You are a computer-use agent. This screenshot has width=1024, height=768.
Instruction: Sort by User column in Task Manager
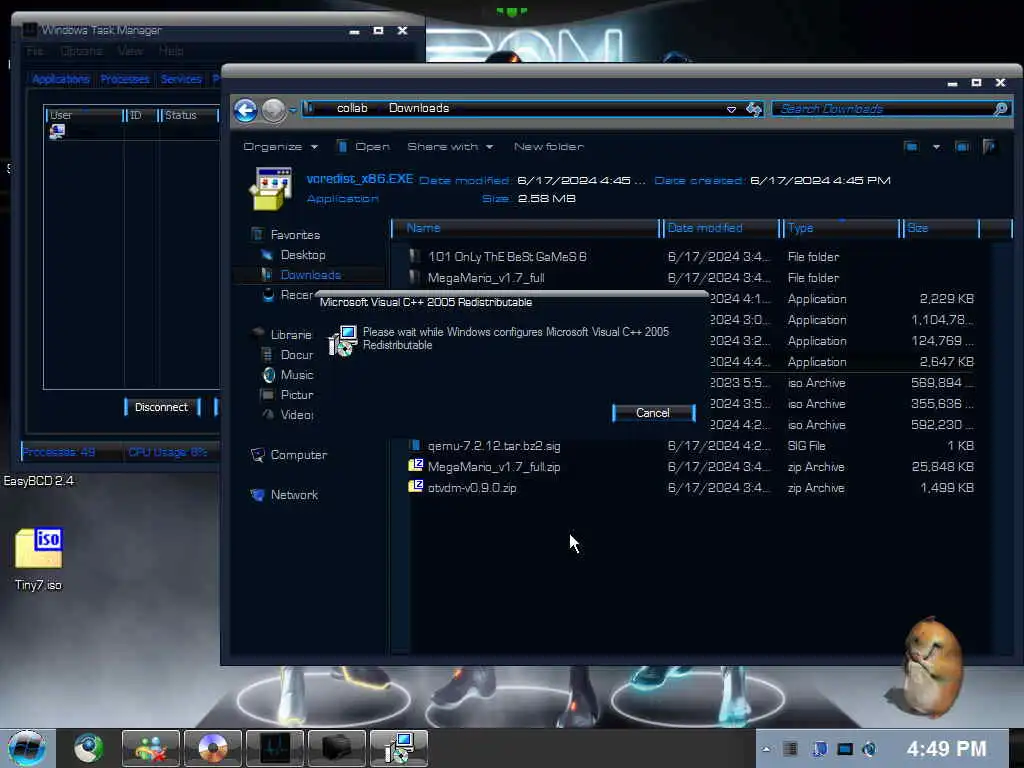pos(84,115)
